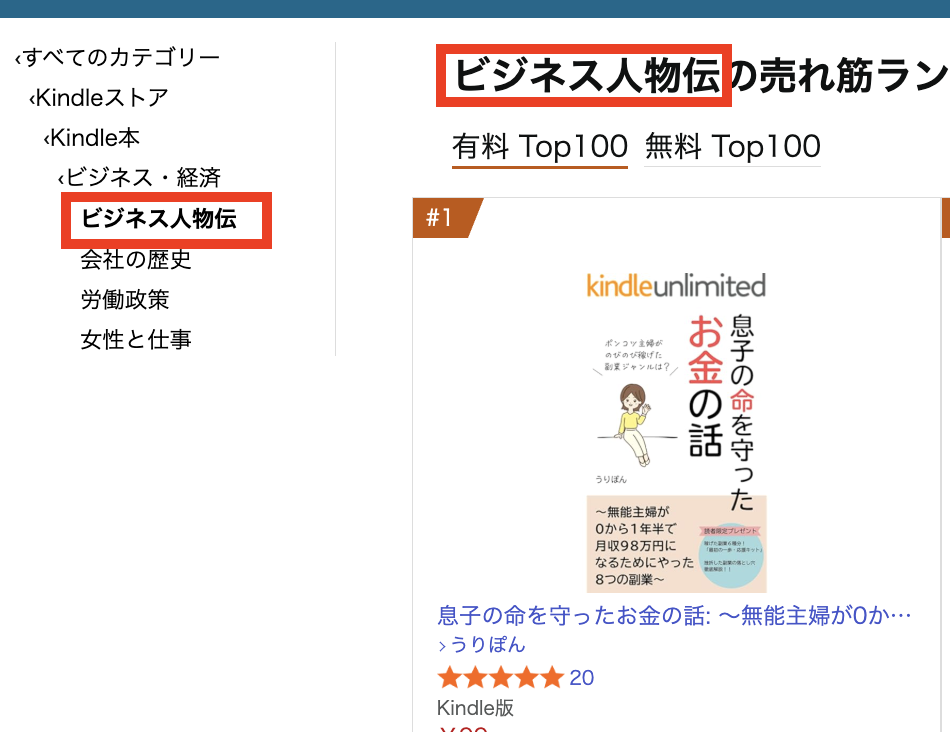Open 女性と仕事 category
The height and width of the screenshot is (732, 950).
136,340
